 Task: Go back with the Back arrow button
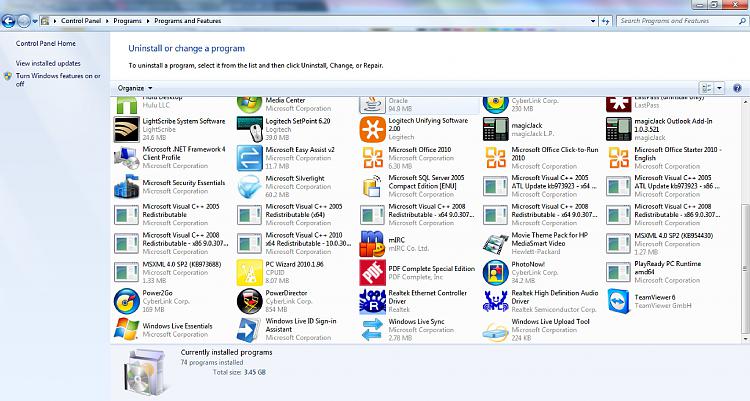pyautogui.click(x=9, y=21)
